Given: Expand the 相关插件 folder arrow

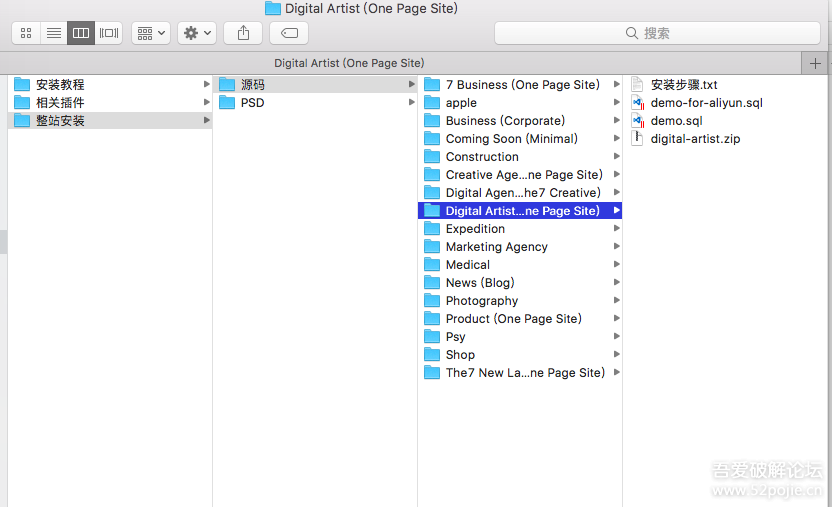Looking at the screenshot, I should tap(206, 103).
